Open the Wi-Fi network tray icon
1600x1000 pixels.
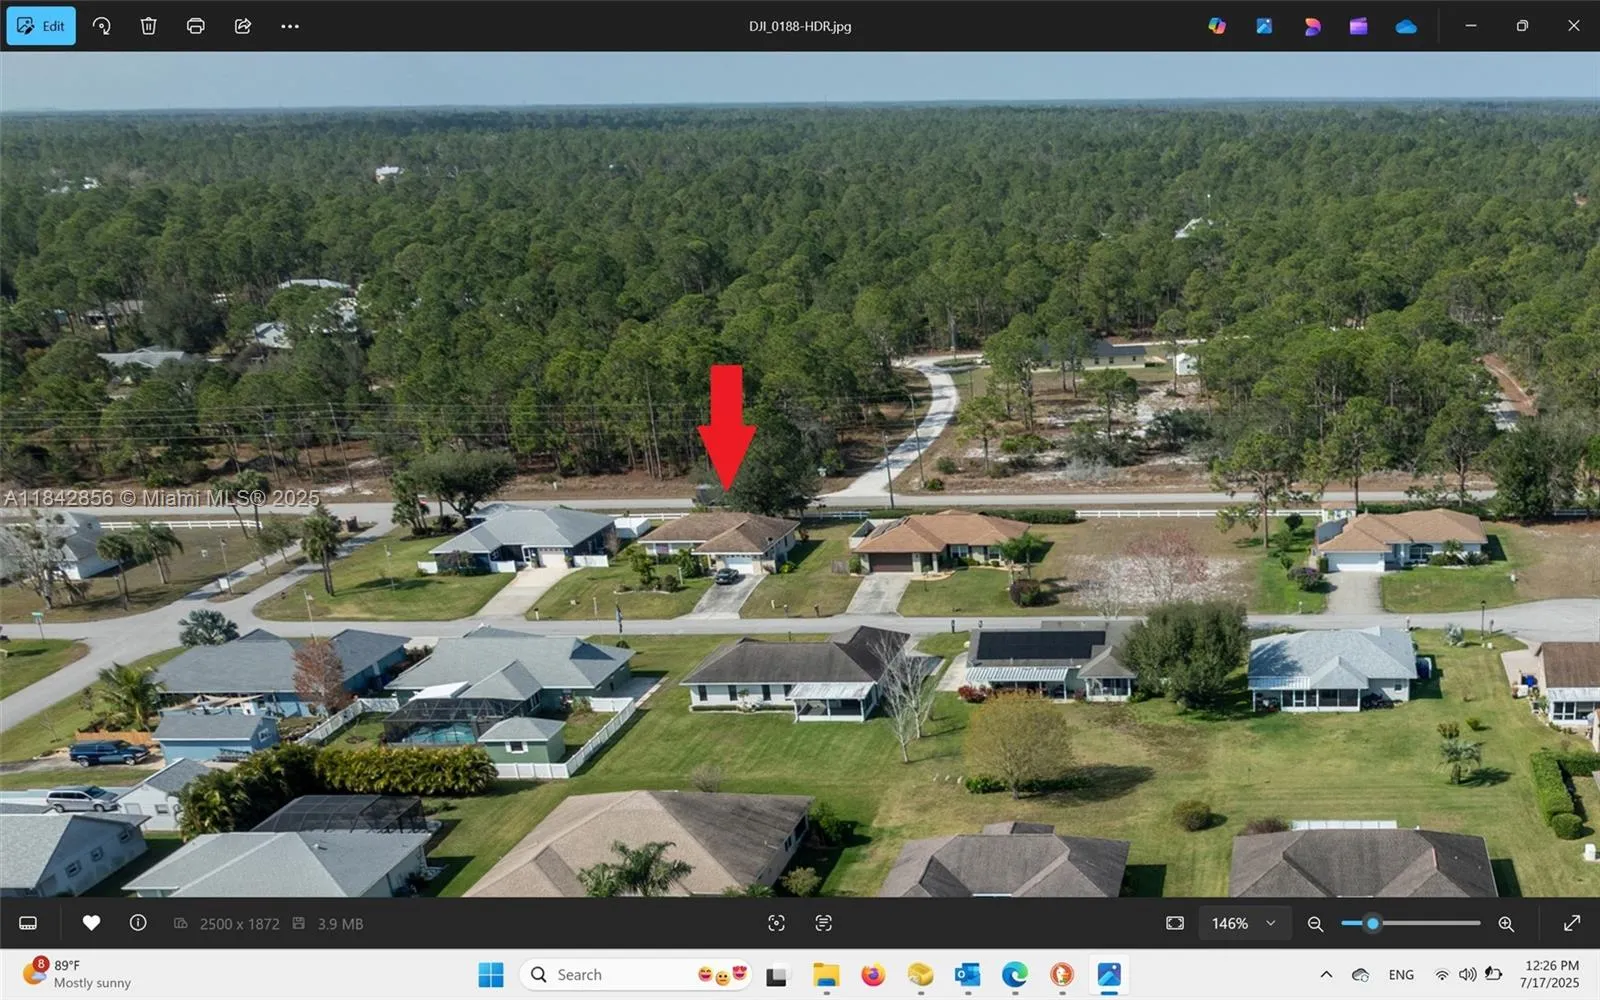1442,975
